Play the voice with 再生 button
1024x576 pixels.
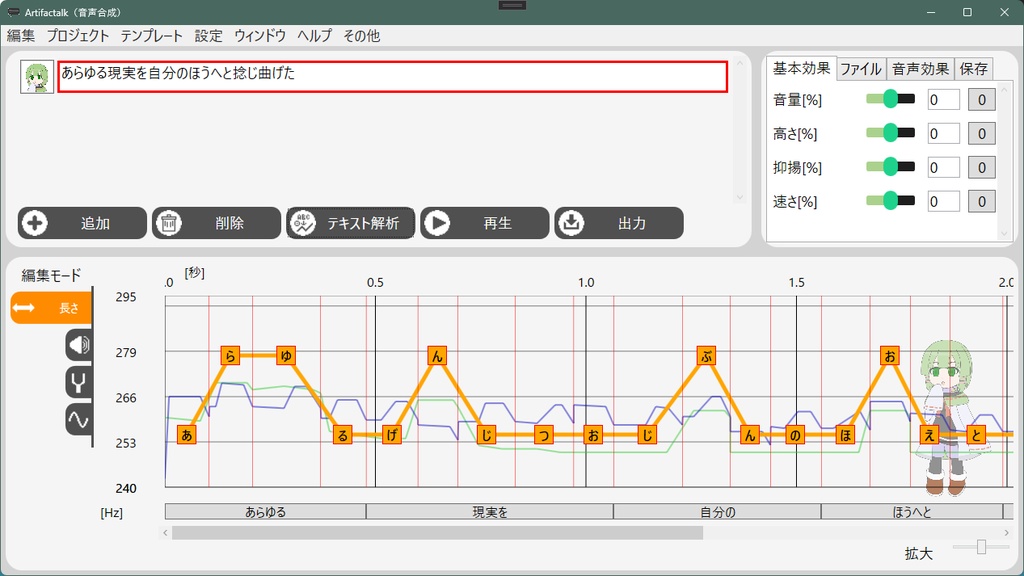[485, 223]
